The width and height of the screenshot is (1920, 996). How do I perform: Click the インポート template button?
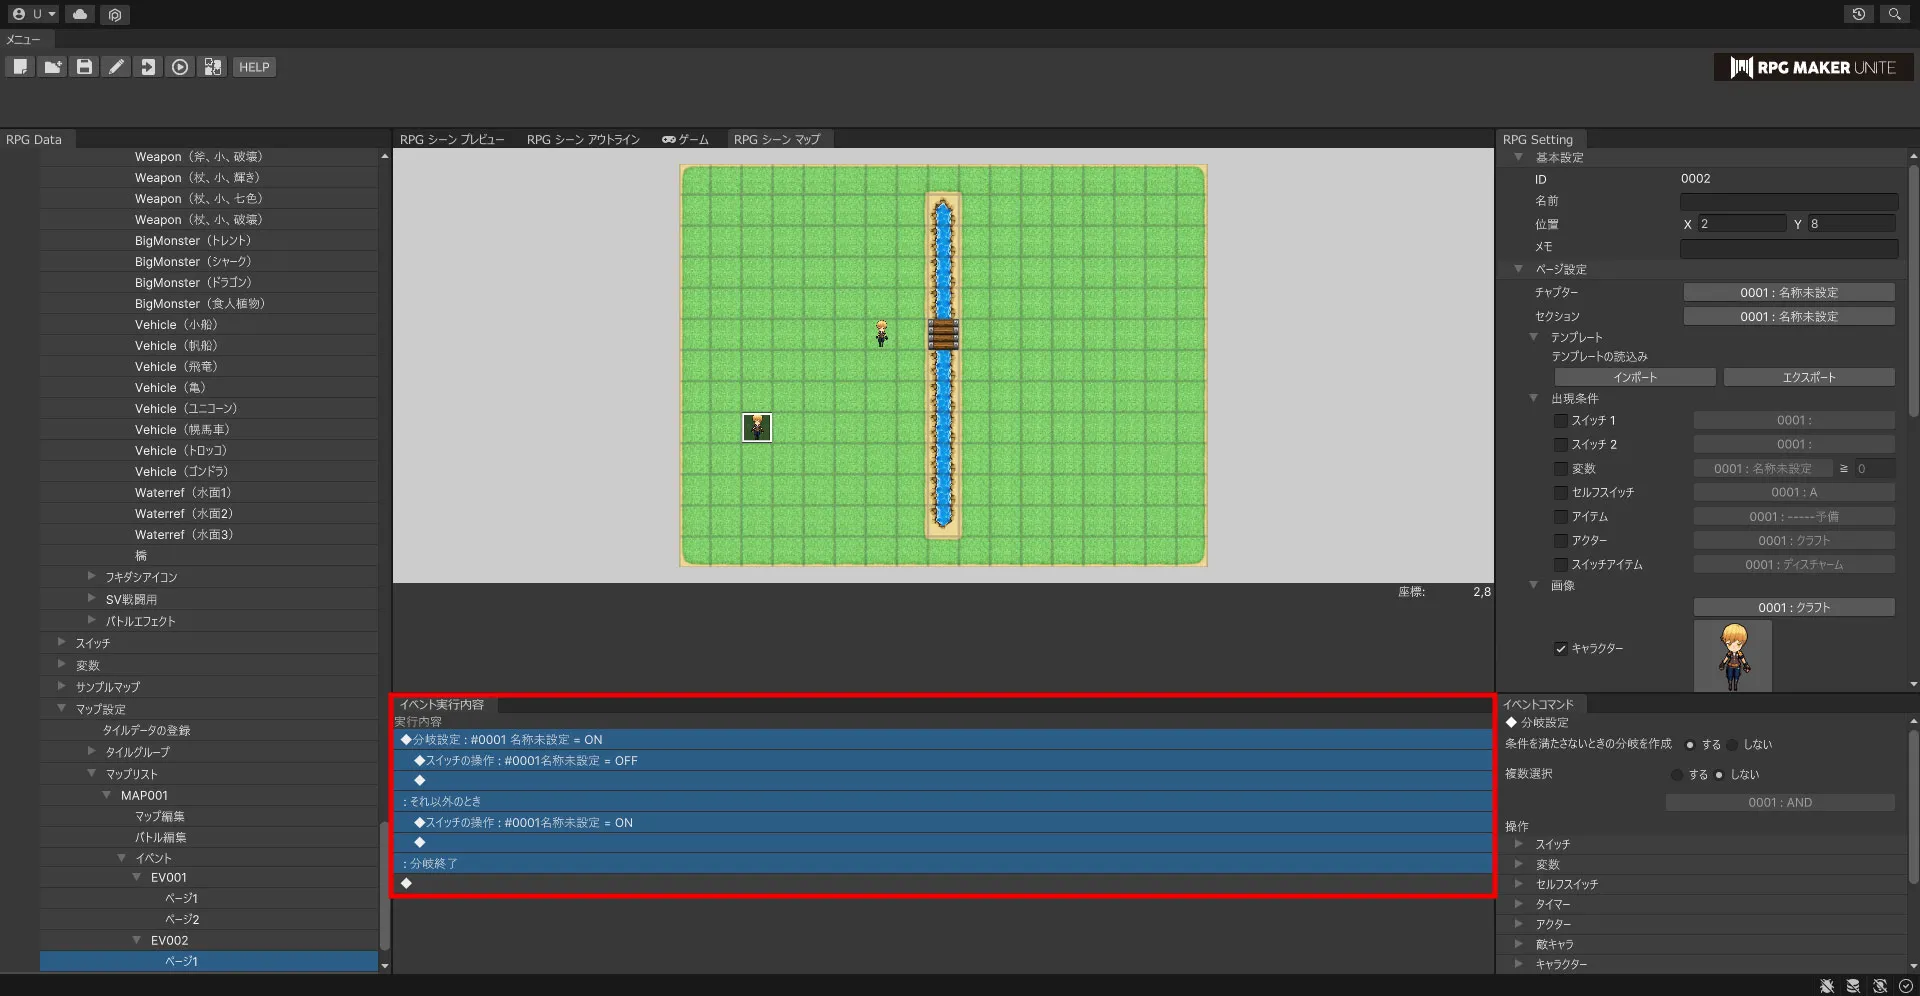tap(1634, 378)
